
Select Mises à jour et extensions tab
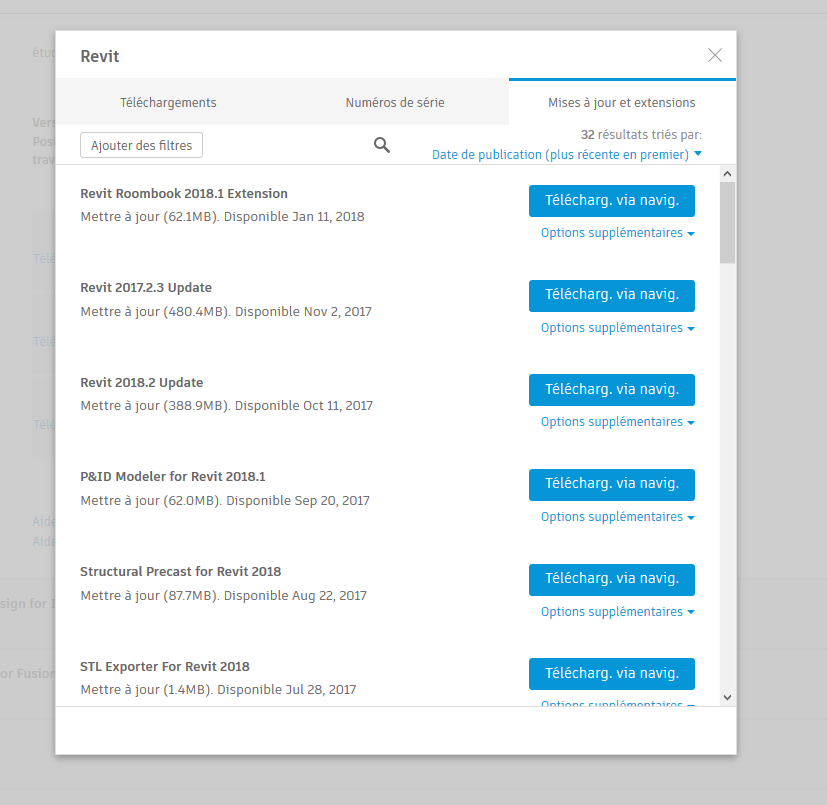[621, 103]
